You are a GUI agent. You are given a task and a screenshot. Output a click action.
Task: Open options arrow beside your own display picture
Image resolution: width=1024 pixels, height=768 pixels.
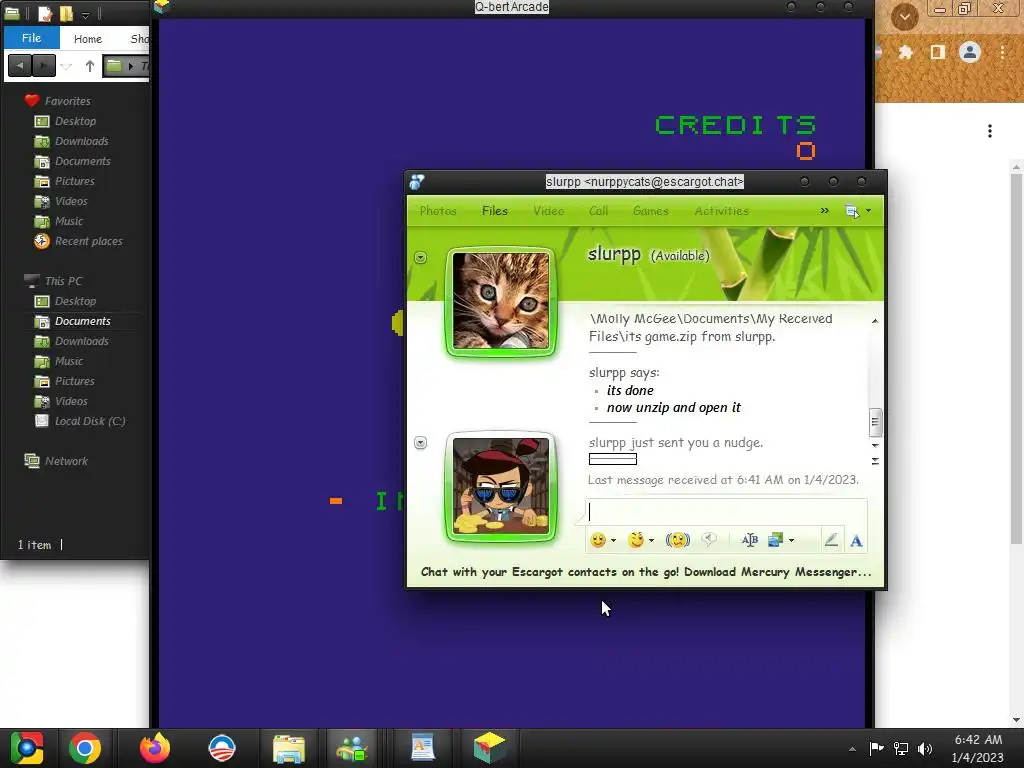421,443
